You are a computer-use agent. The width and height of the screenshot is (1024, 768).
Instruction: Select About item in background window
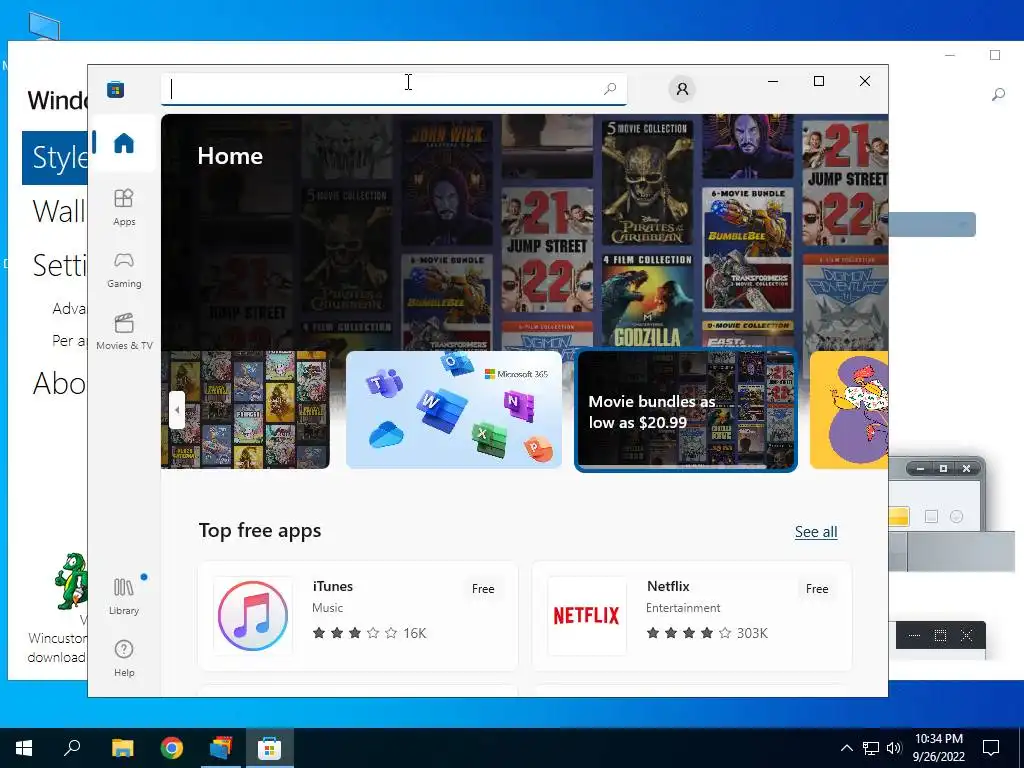coord(59,383)
